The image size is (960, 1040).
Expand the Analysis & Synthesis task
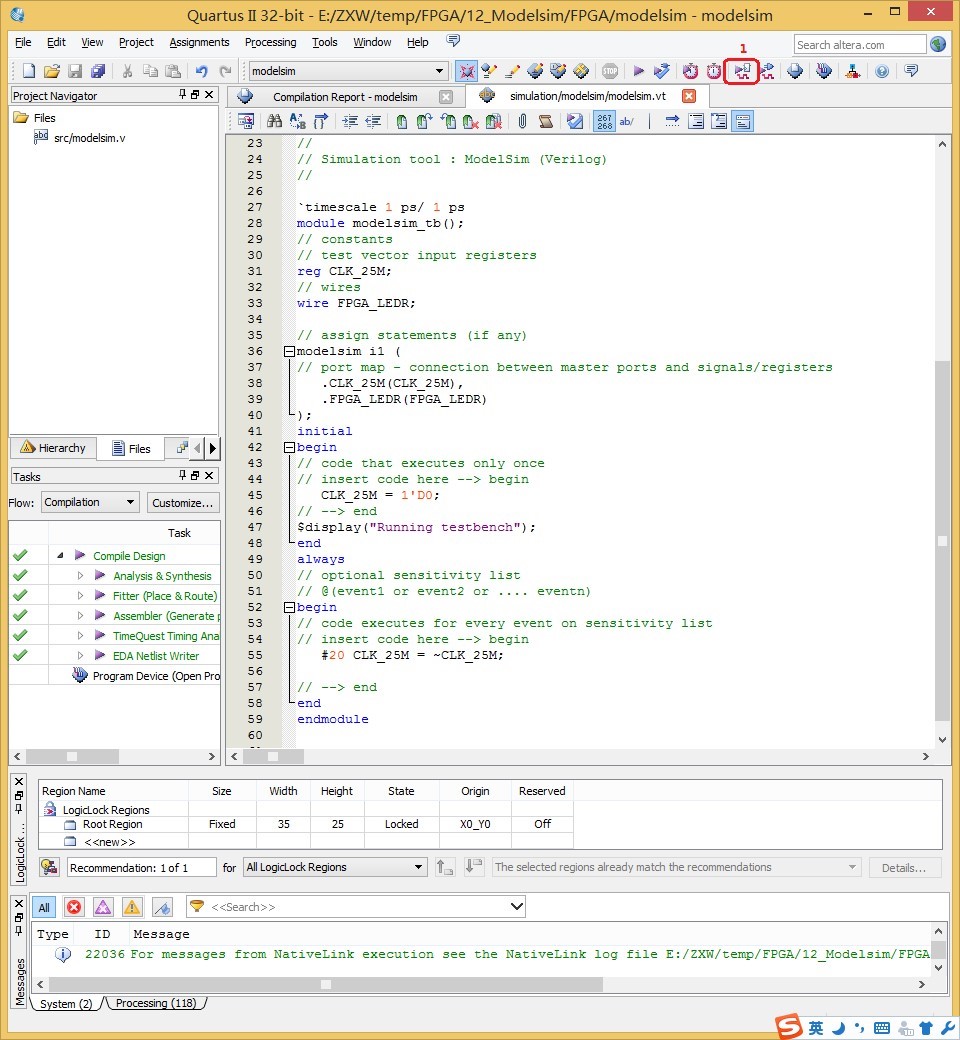(x=81, y=576)
